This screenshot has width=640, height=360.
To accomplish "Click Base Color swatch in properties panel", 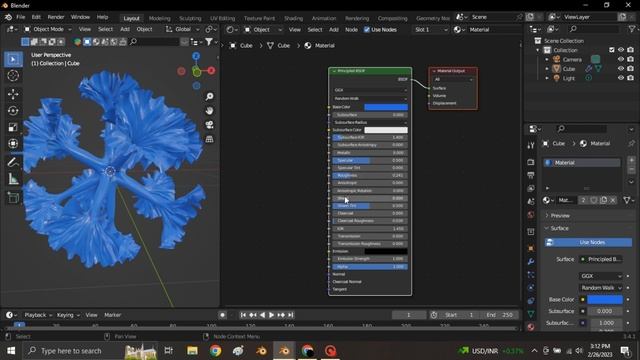I will pos(604,300).
